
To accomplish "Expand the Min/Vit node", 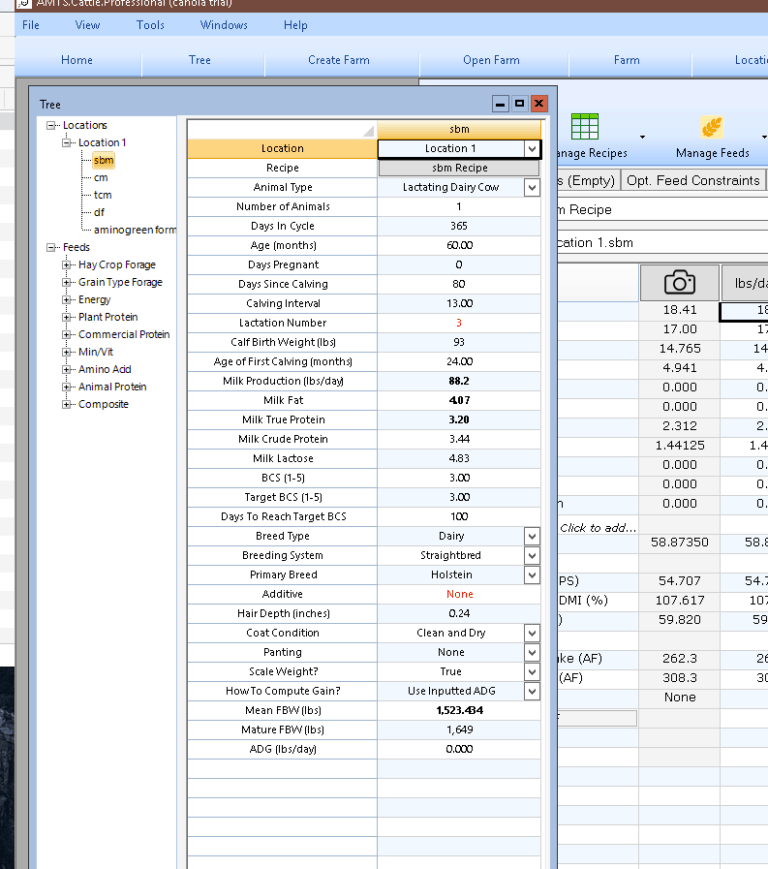I will coord(66,352).
